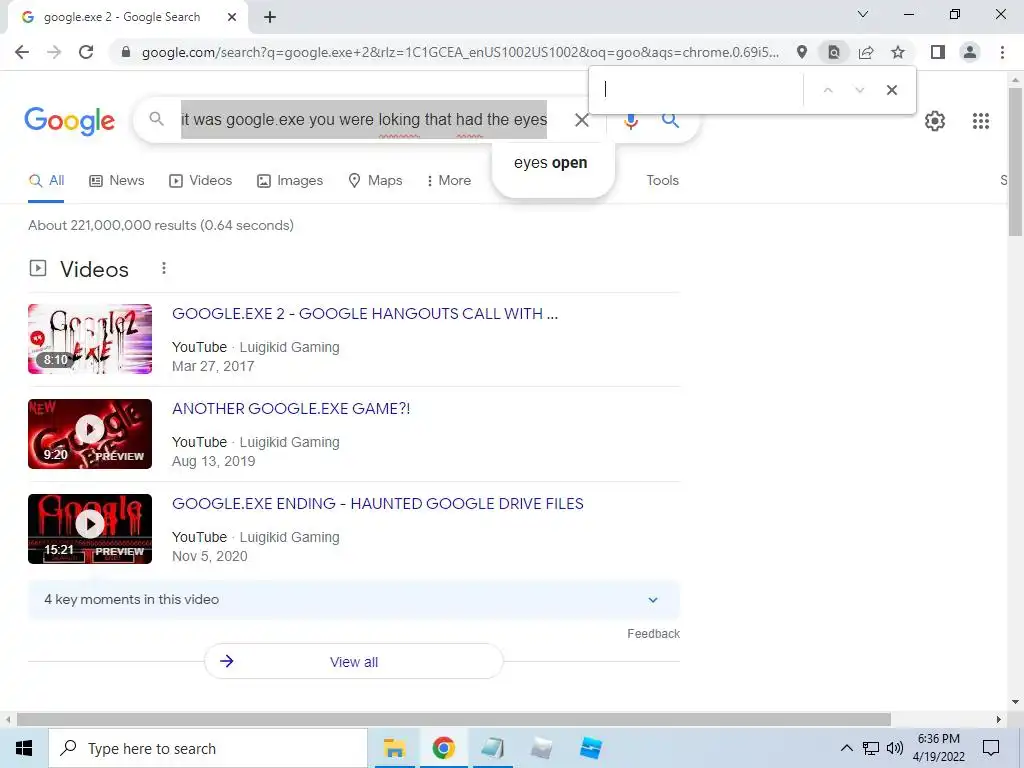Open the tab search chevron
The width and height of the screenshot is (1024, 768).
tap(862, 14)
